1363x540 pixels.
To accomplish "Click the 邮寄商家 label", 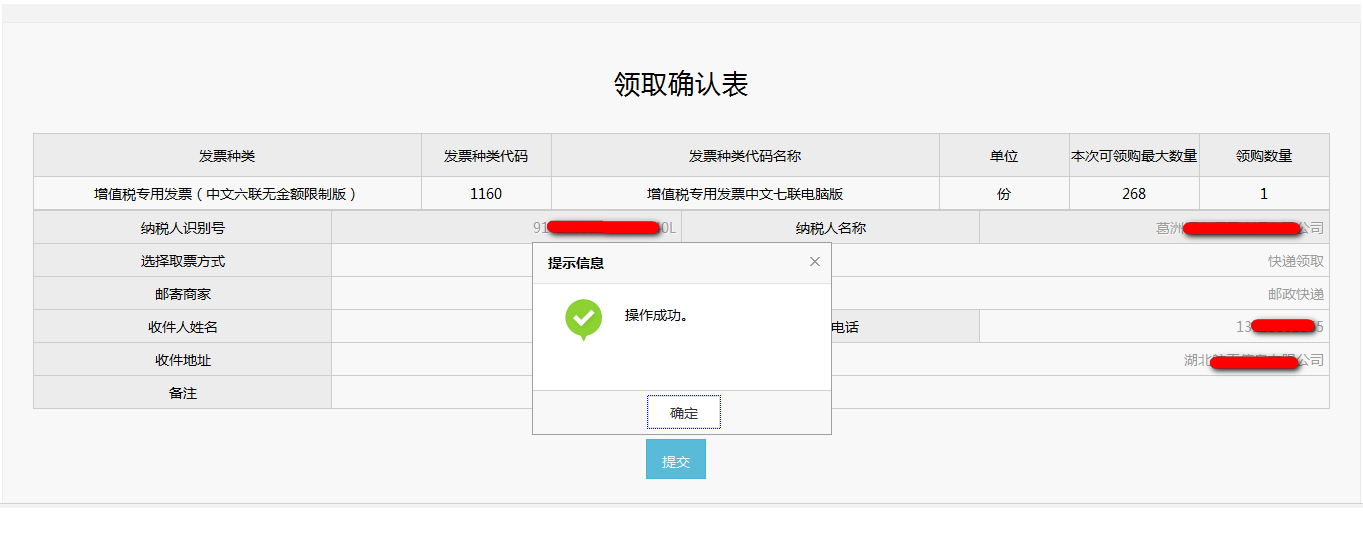I will (x=183, y=294).
